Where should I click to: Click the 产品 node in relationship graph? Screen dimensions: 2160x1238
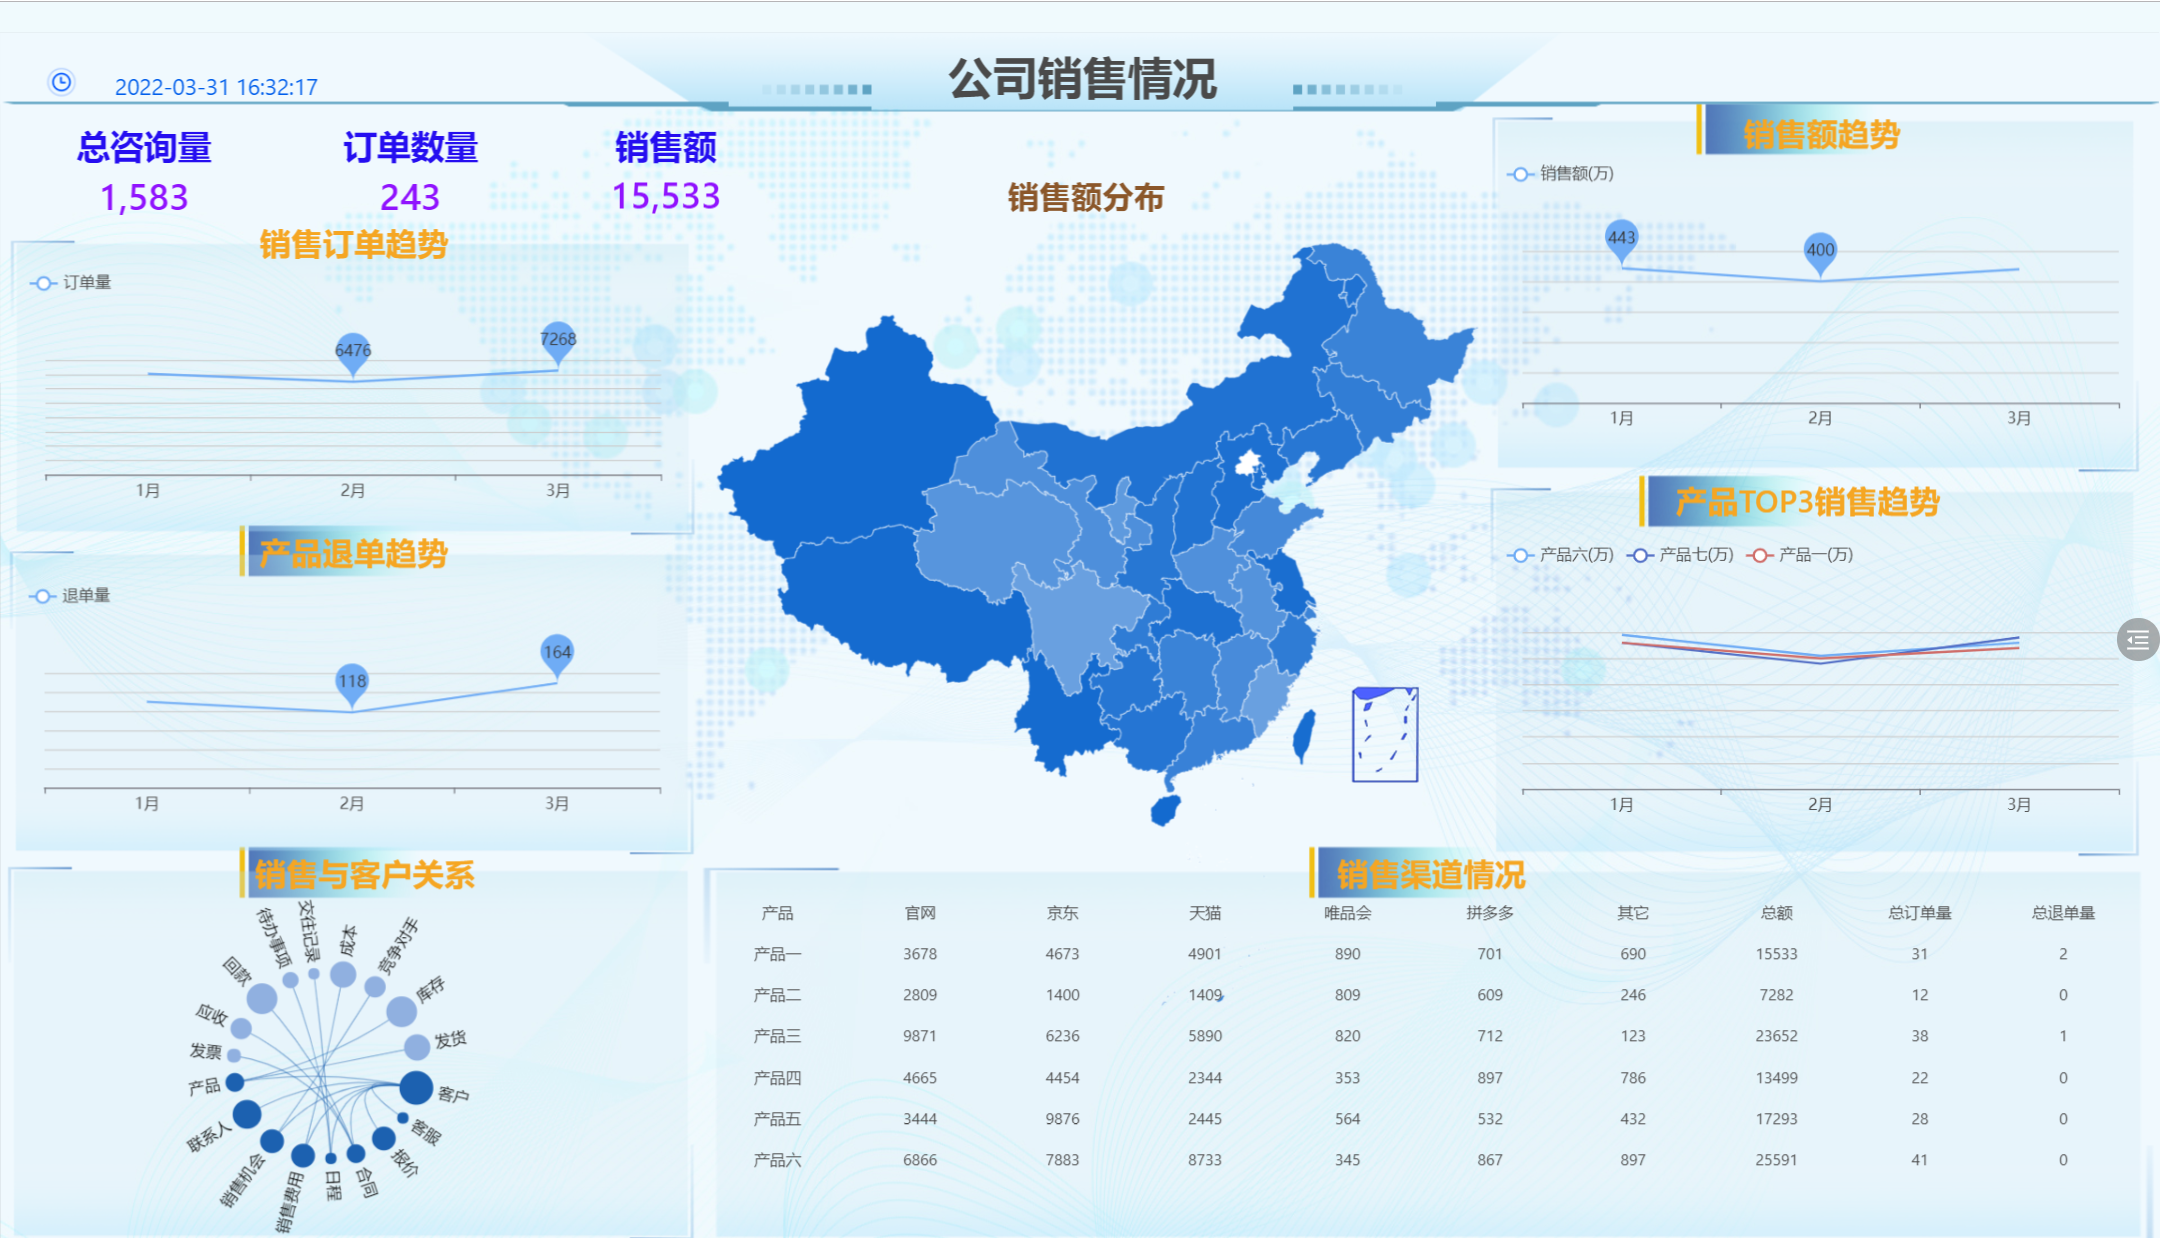235,1082
